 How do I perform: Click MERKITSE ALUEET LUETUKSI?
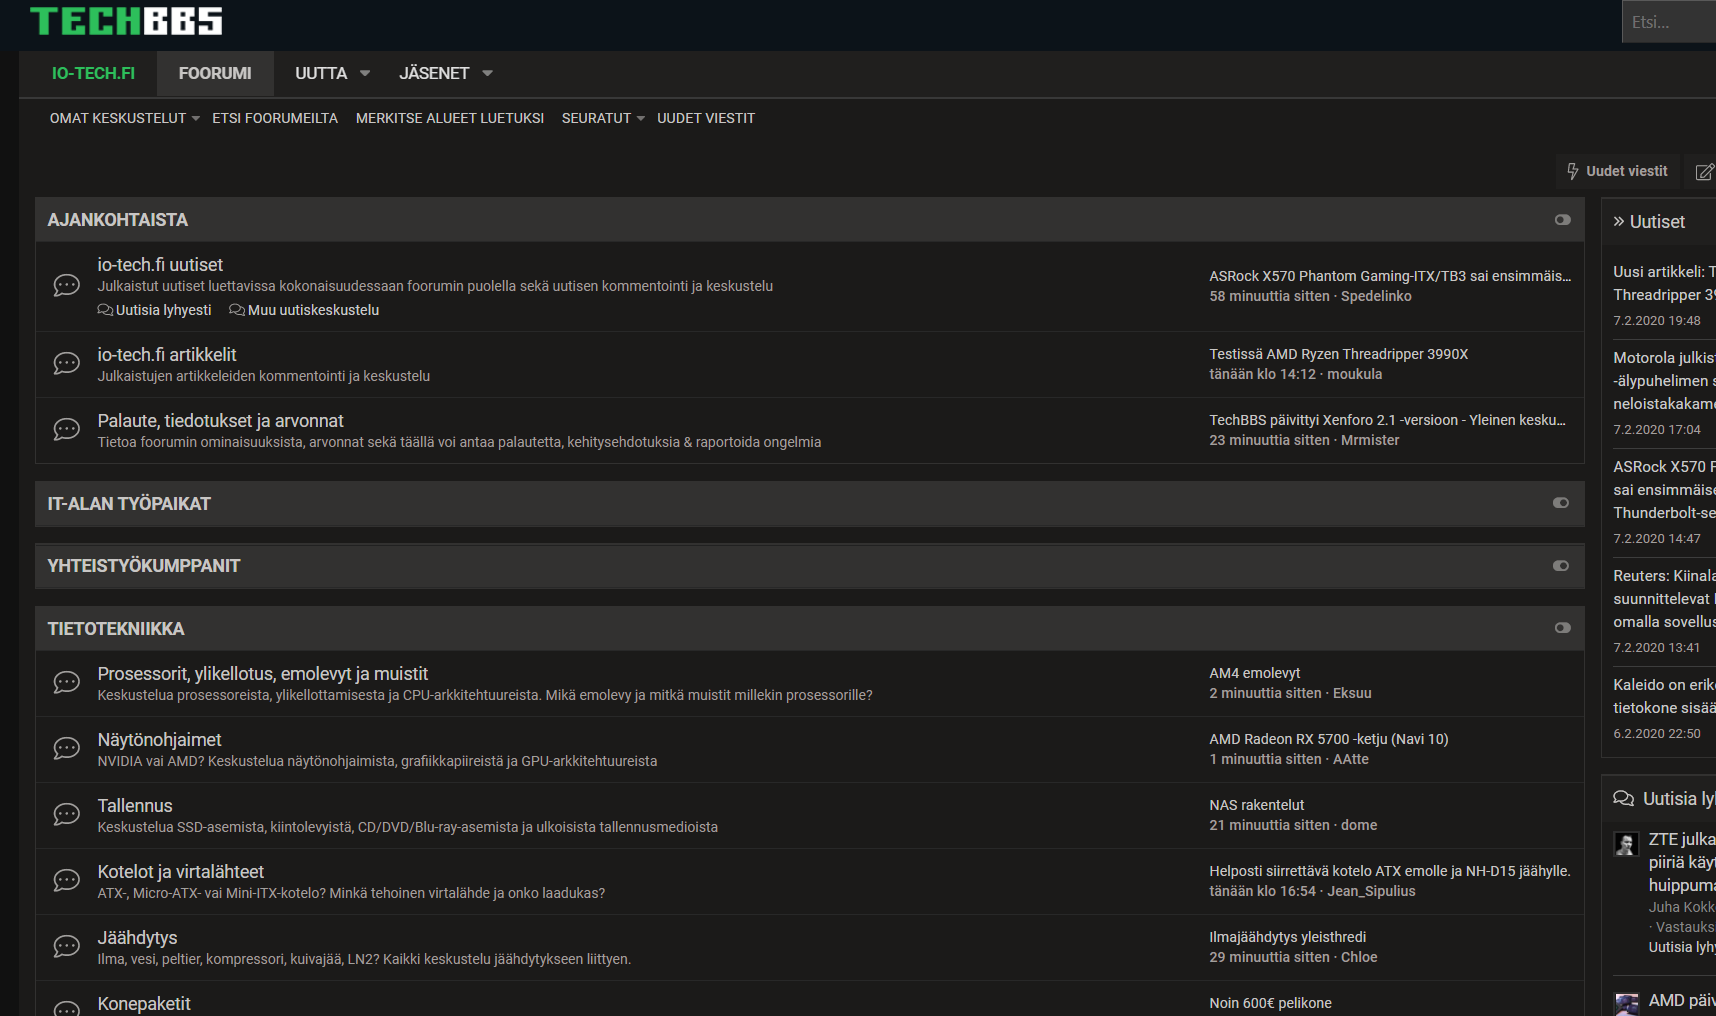pyautogui.click(x=449, y=118)
